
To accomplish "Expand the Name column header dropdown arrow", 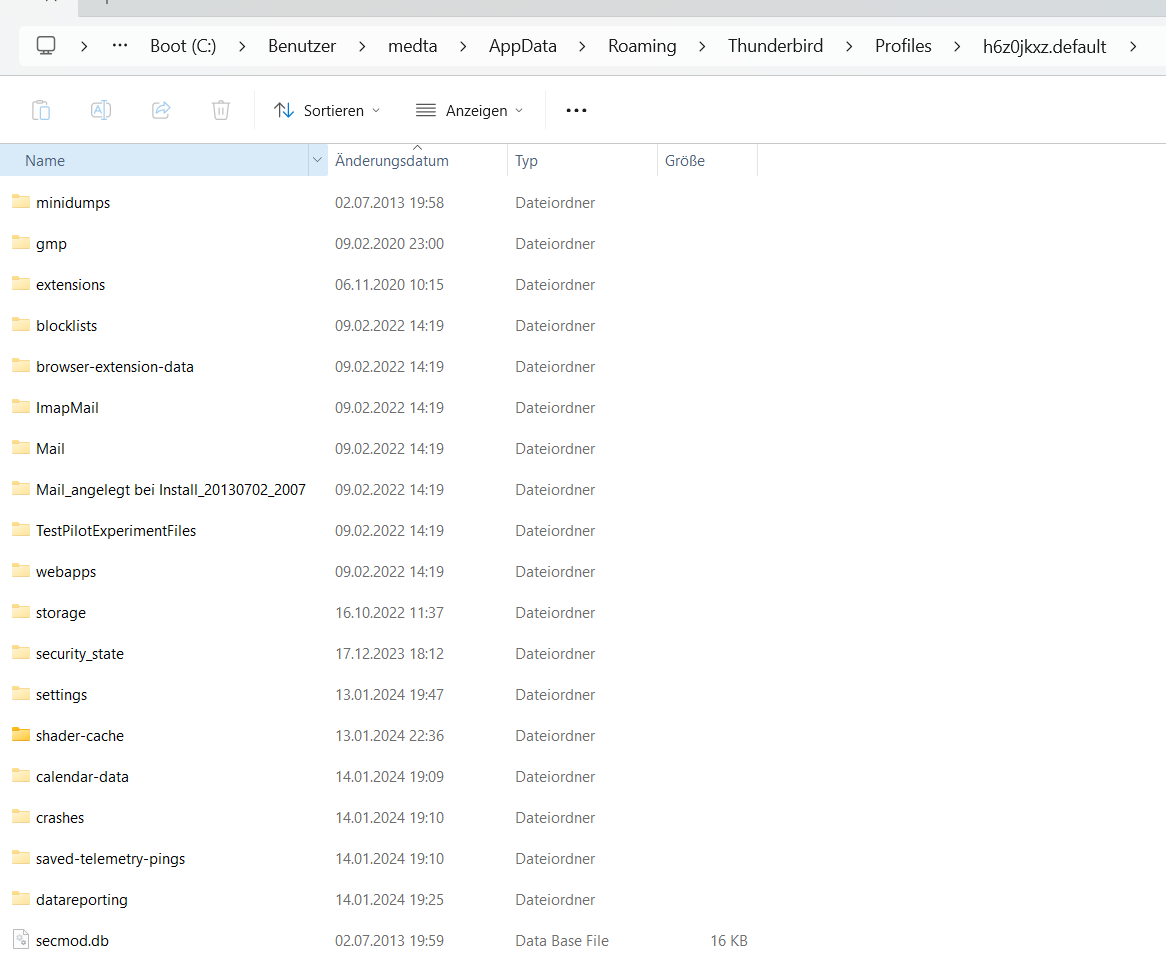I will pos(318,160).
